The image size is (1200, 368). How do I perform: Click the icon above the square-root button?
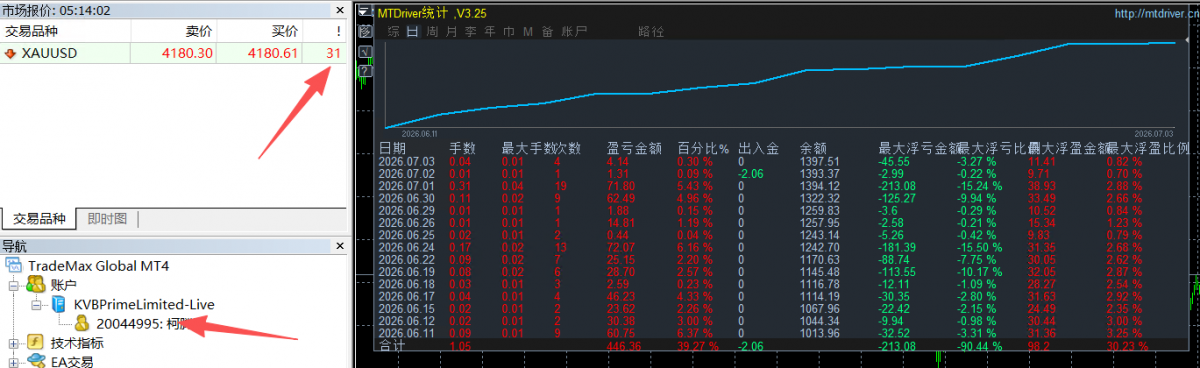(x=365, y=31)
